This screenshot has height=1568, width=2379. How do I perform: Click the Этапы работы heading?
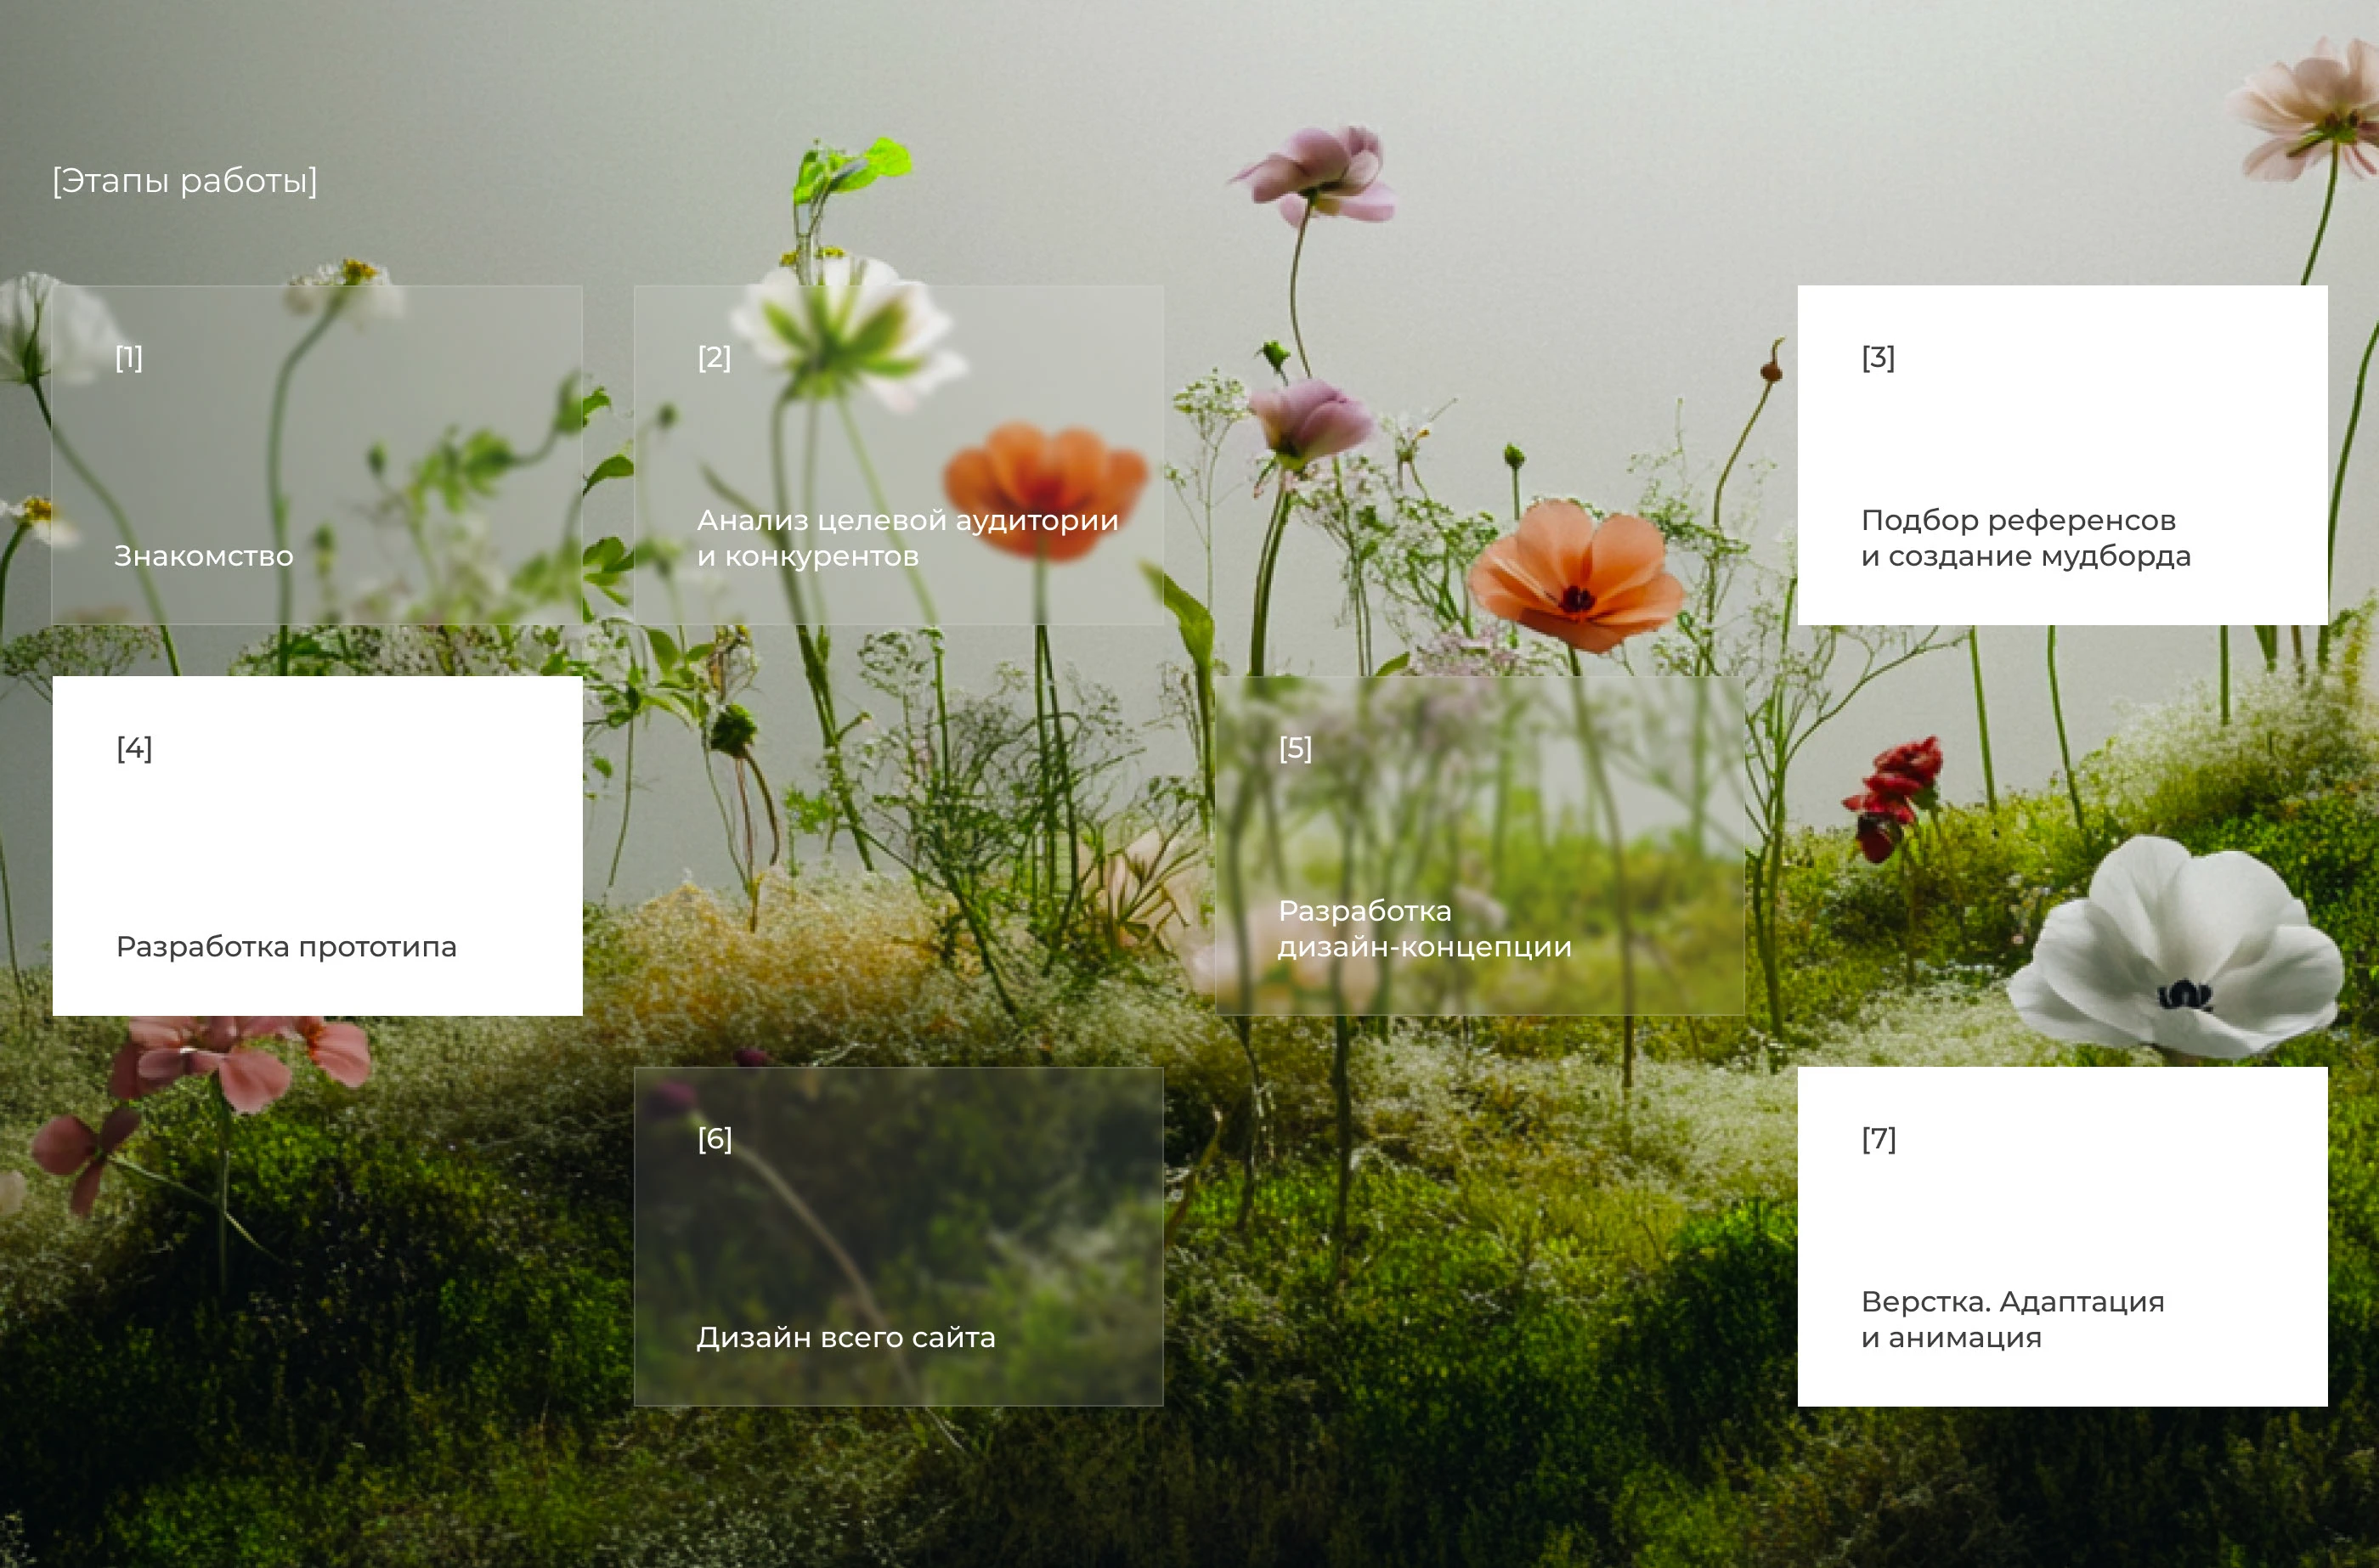[x=185, y=181]
